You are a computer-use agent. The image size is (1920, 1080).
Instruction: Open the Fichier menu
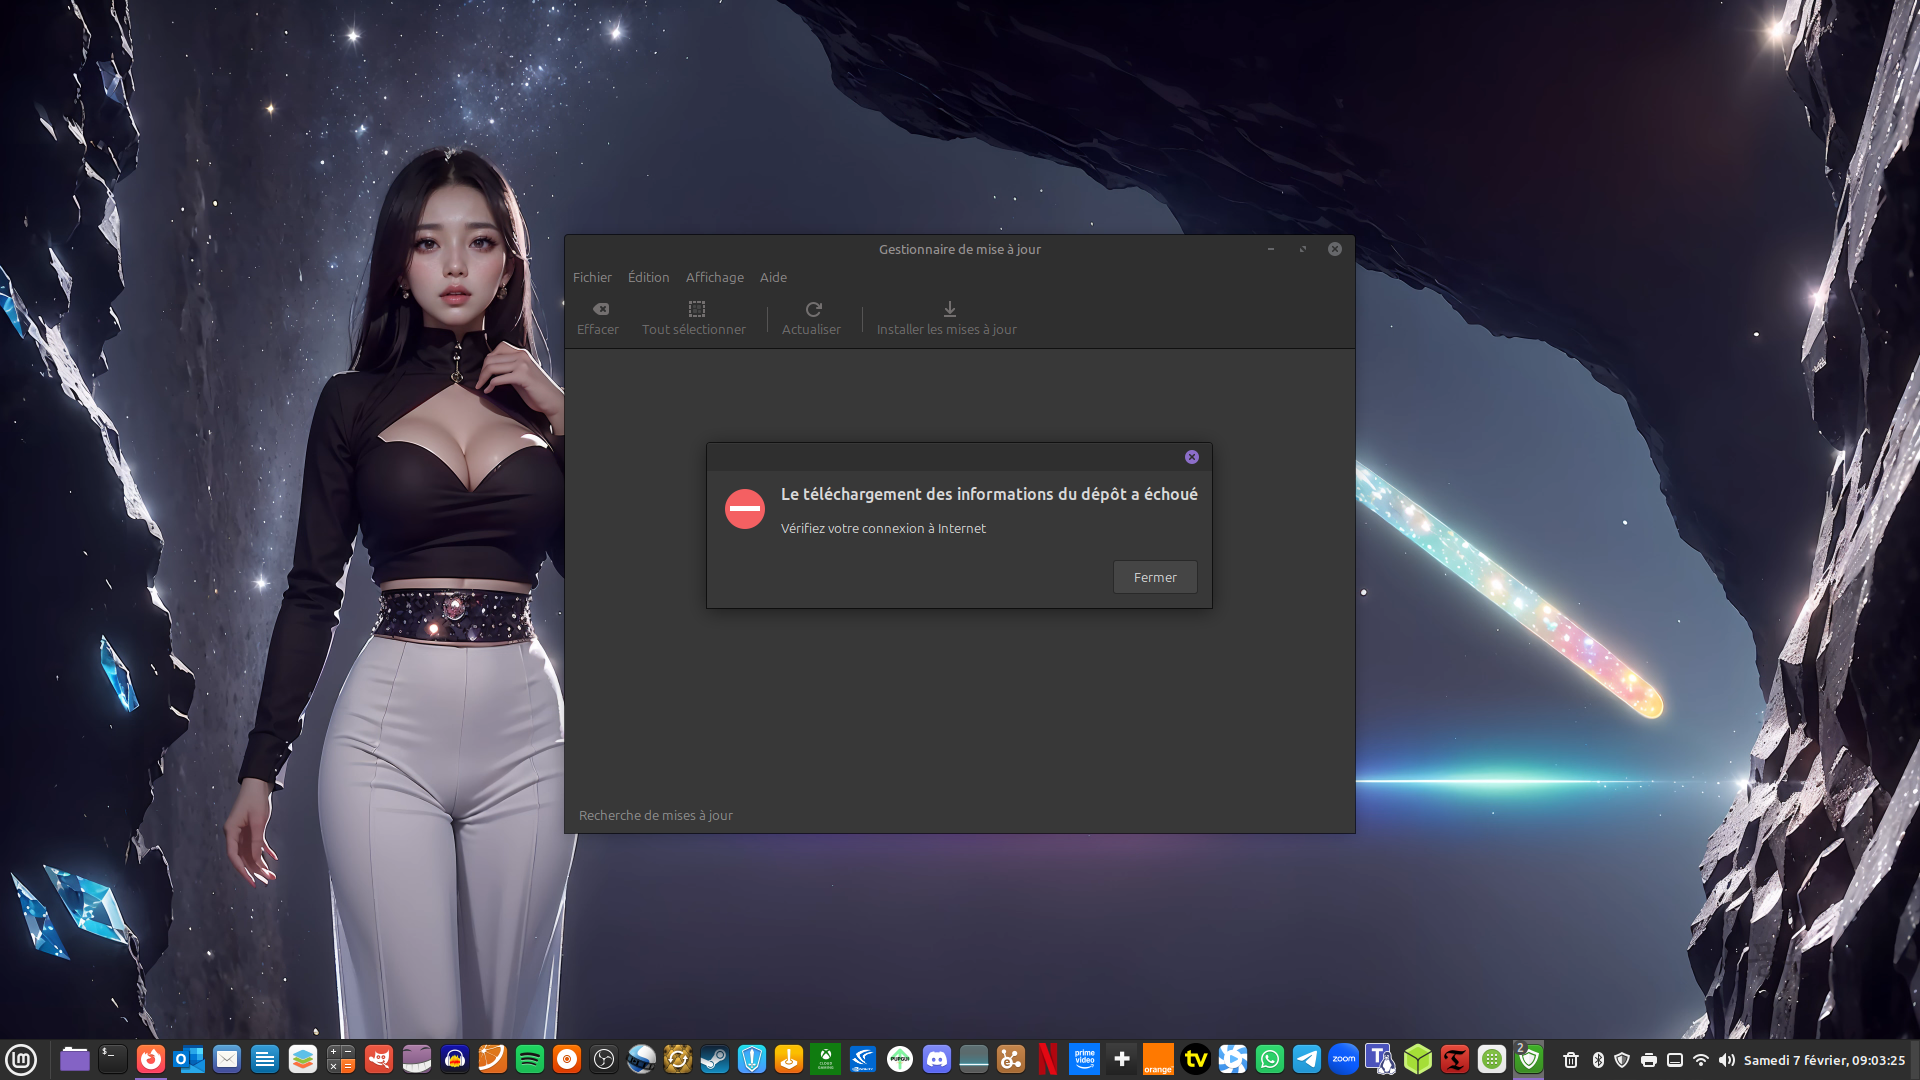[592, 277]
